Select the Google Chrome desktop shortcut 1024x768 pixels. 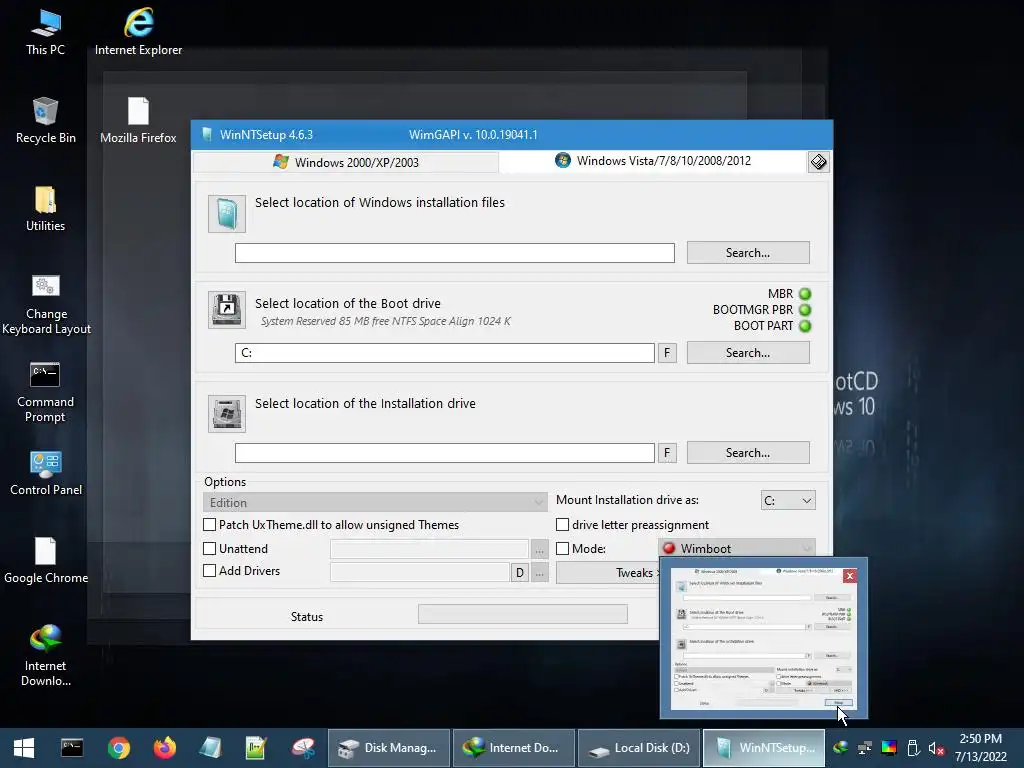[x=46, y=561]
